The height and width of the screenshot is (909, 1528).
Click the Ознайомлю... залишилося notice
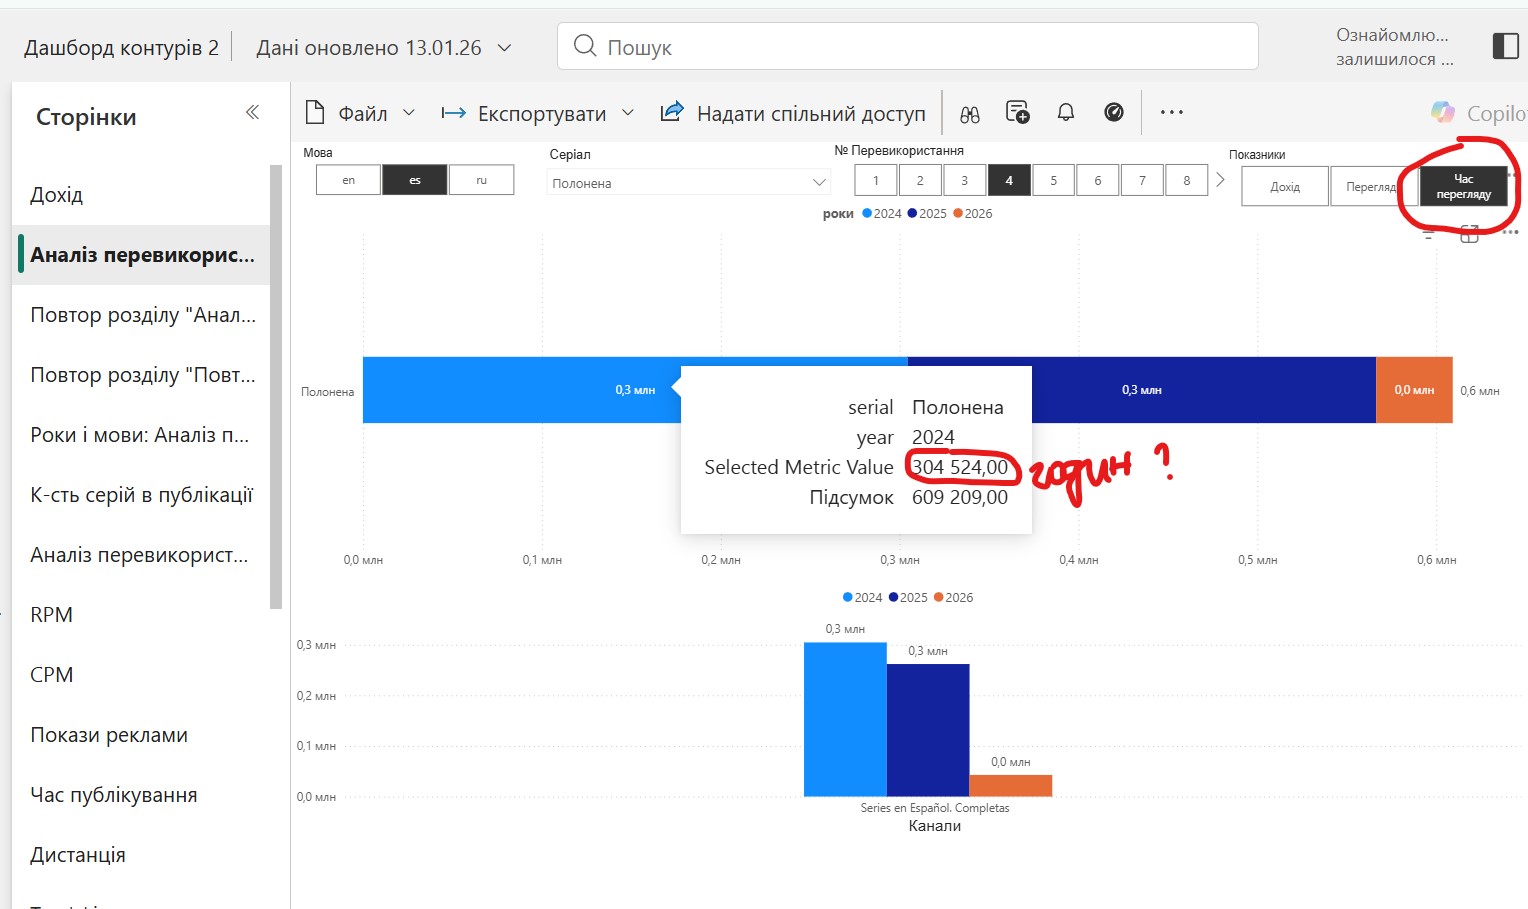coord(1393,47)
